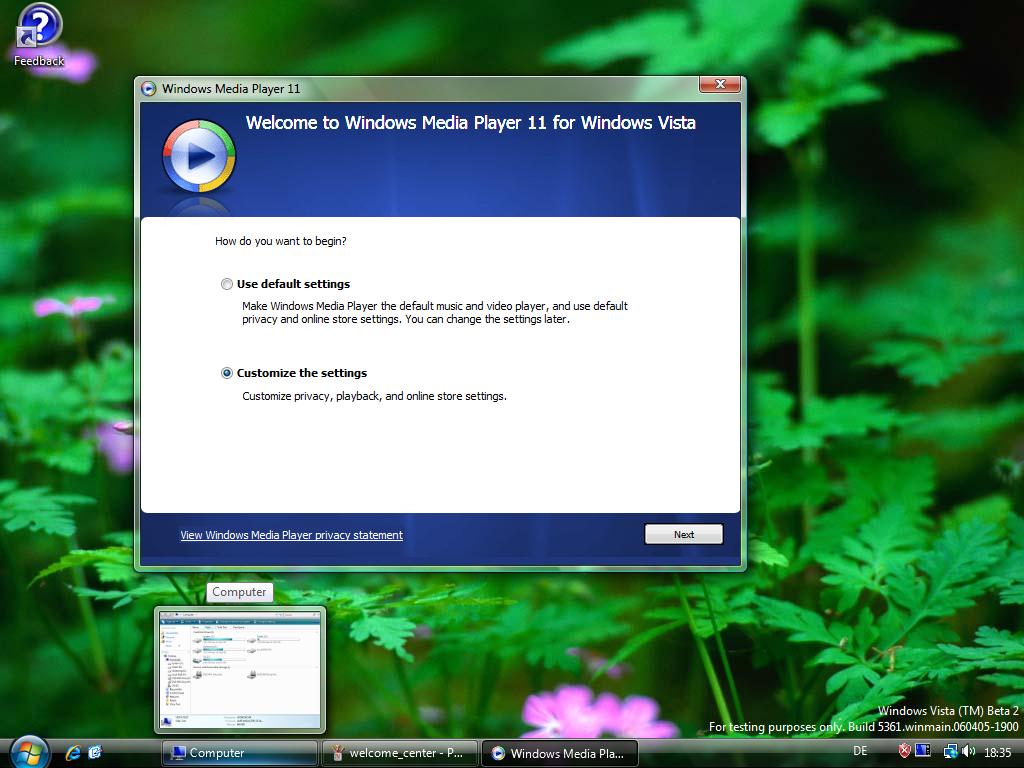Close the Windows Media Player 11 dialog

click(720, 84)
